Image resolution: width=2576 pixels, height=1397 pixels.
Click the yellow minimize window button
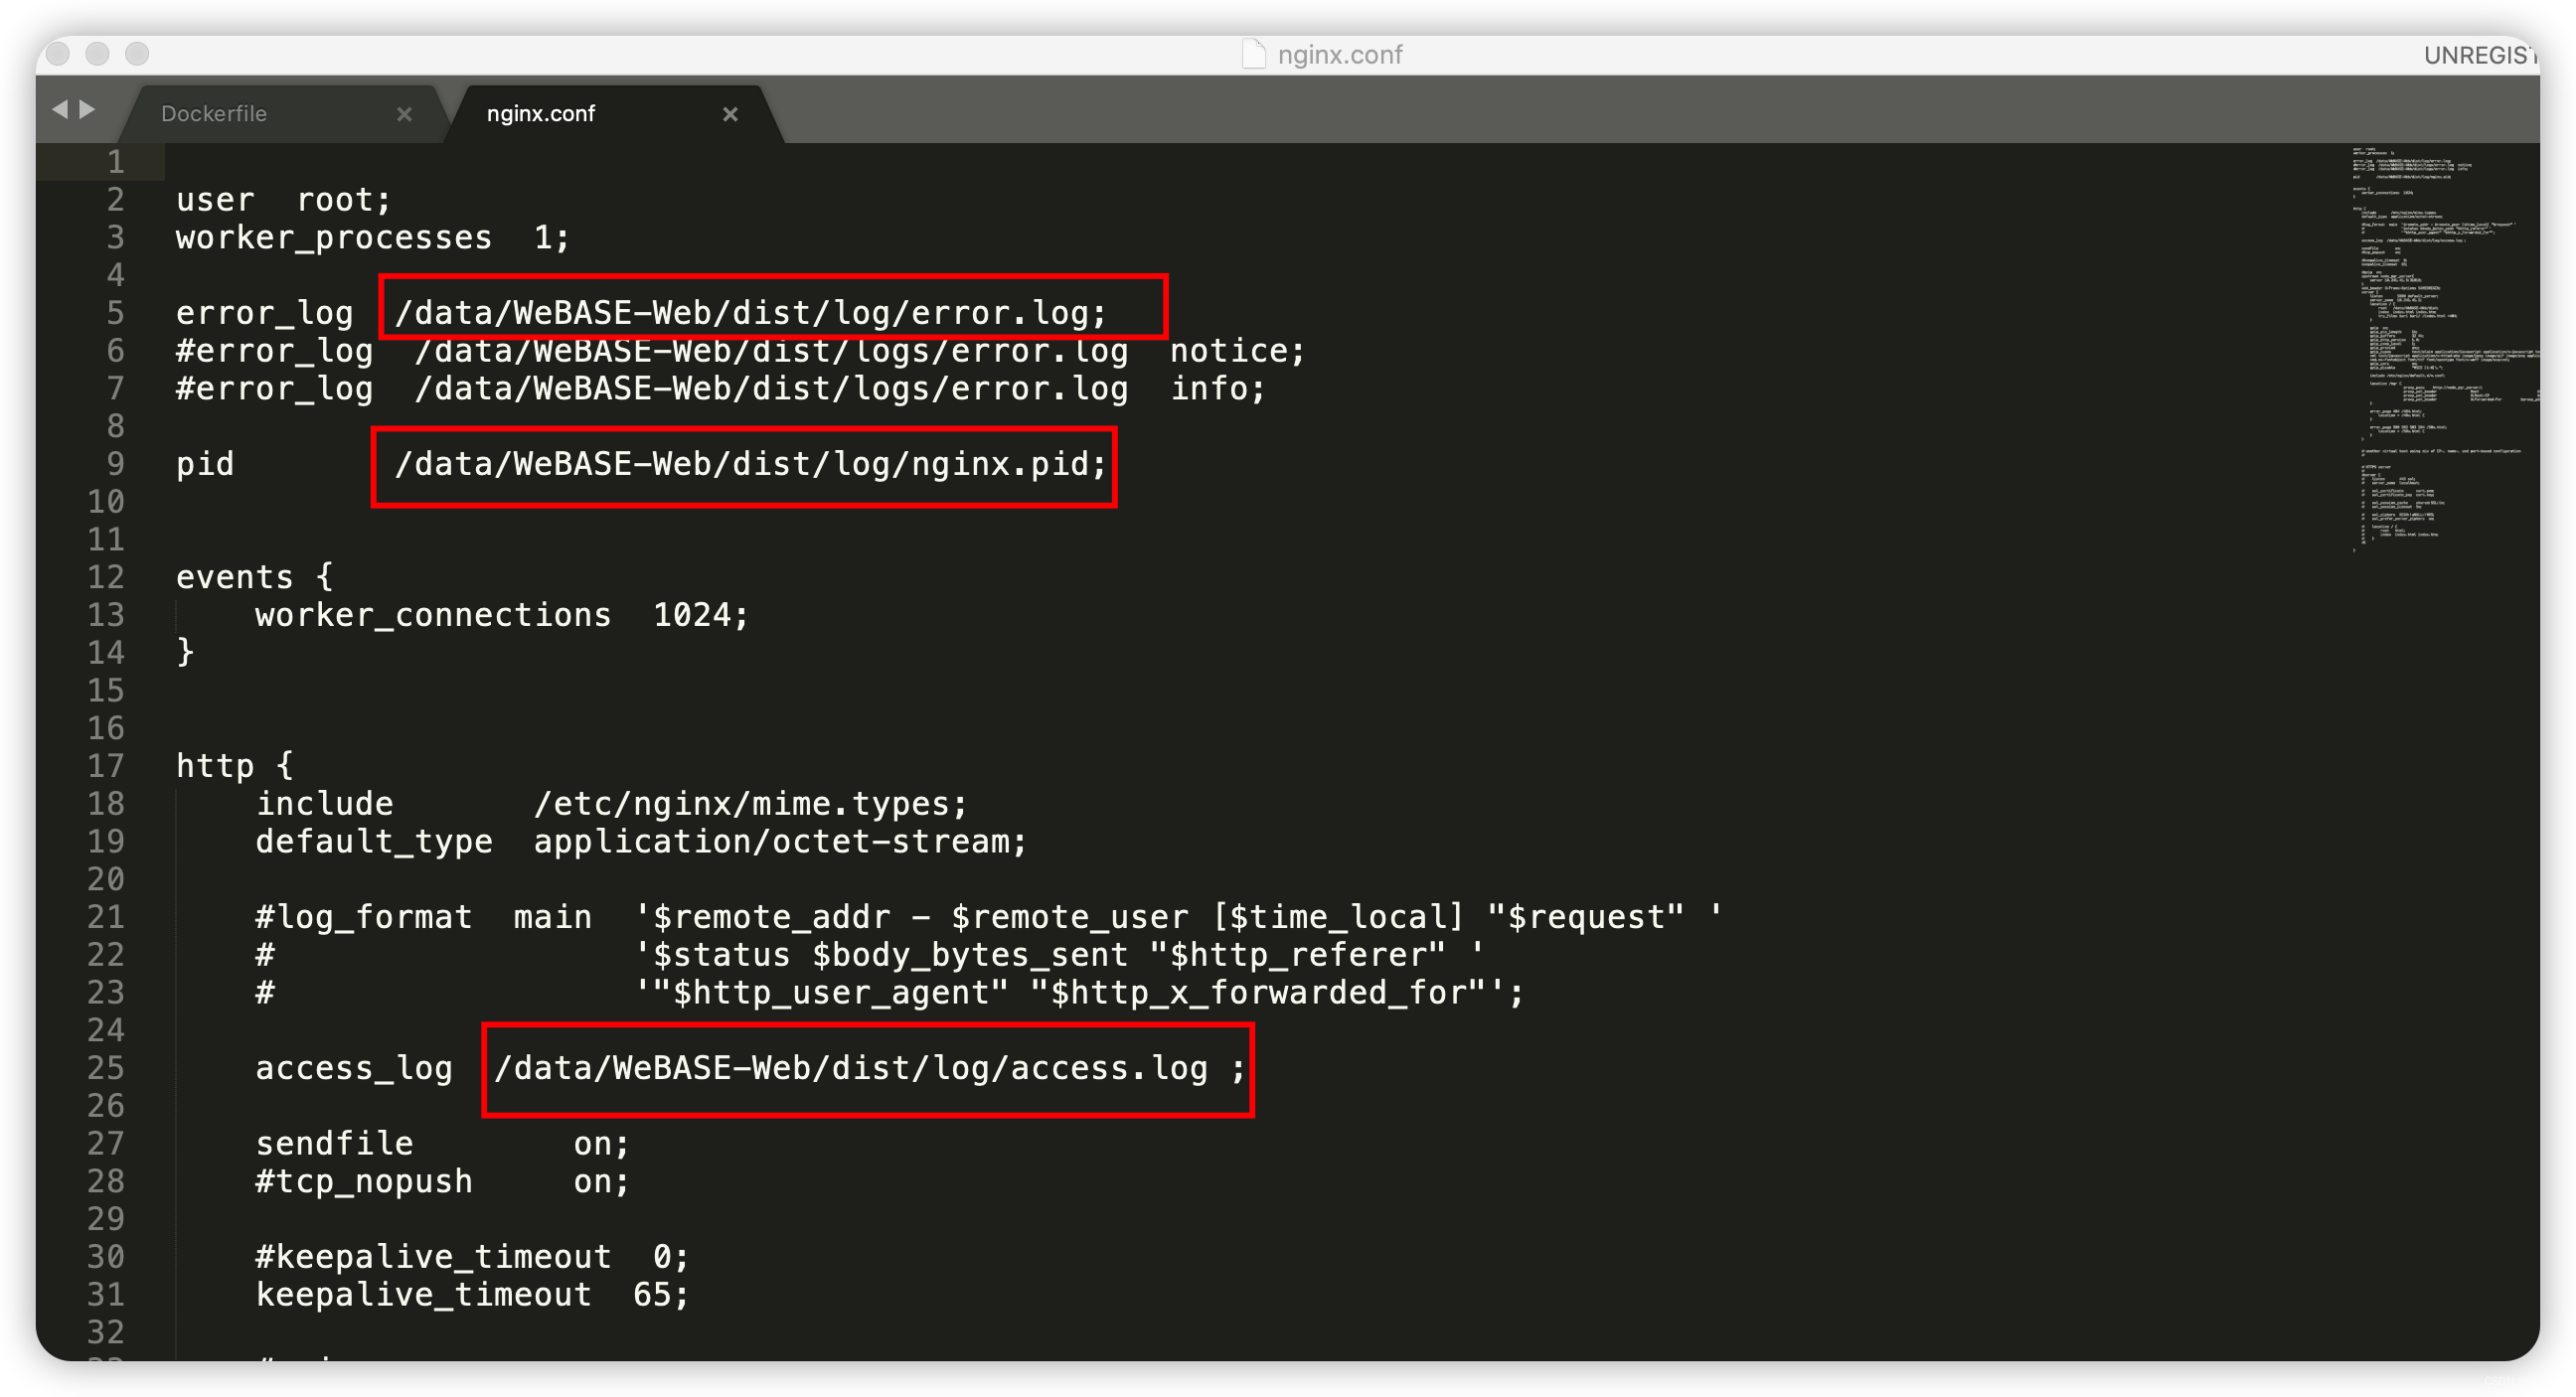point(97,53)
